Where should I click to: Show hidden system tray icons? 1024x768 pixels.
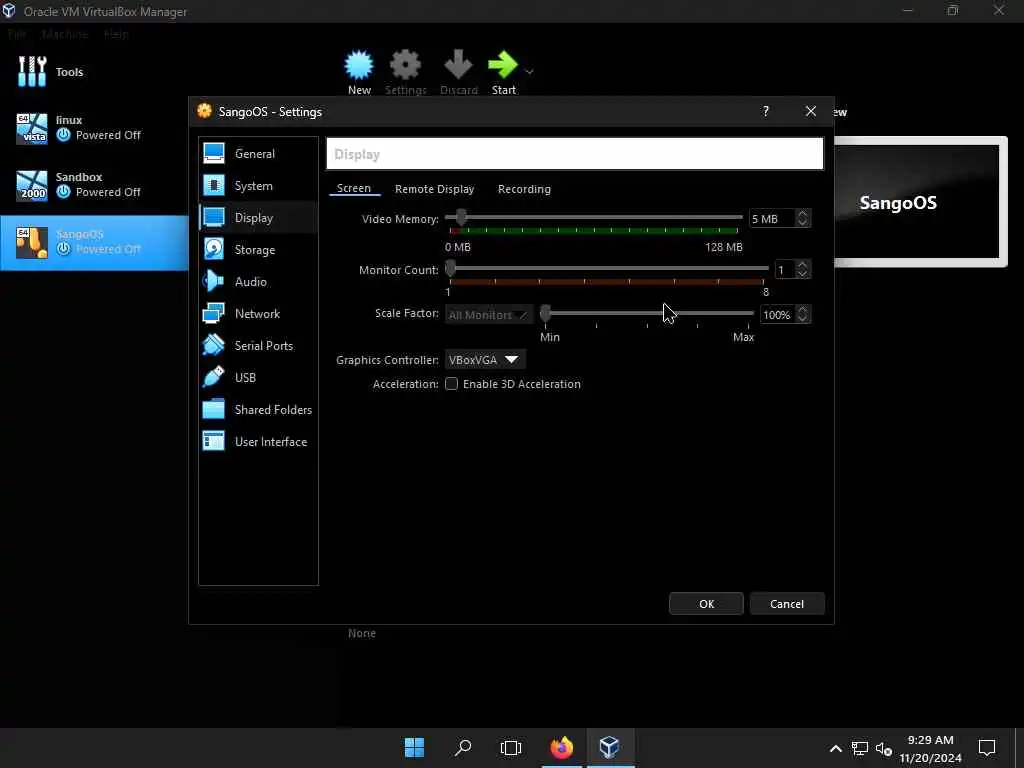tap(835, 748)
